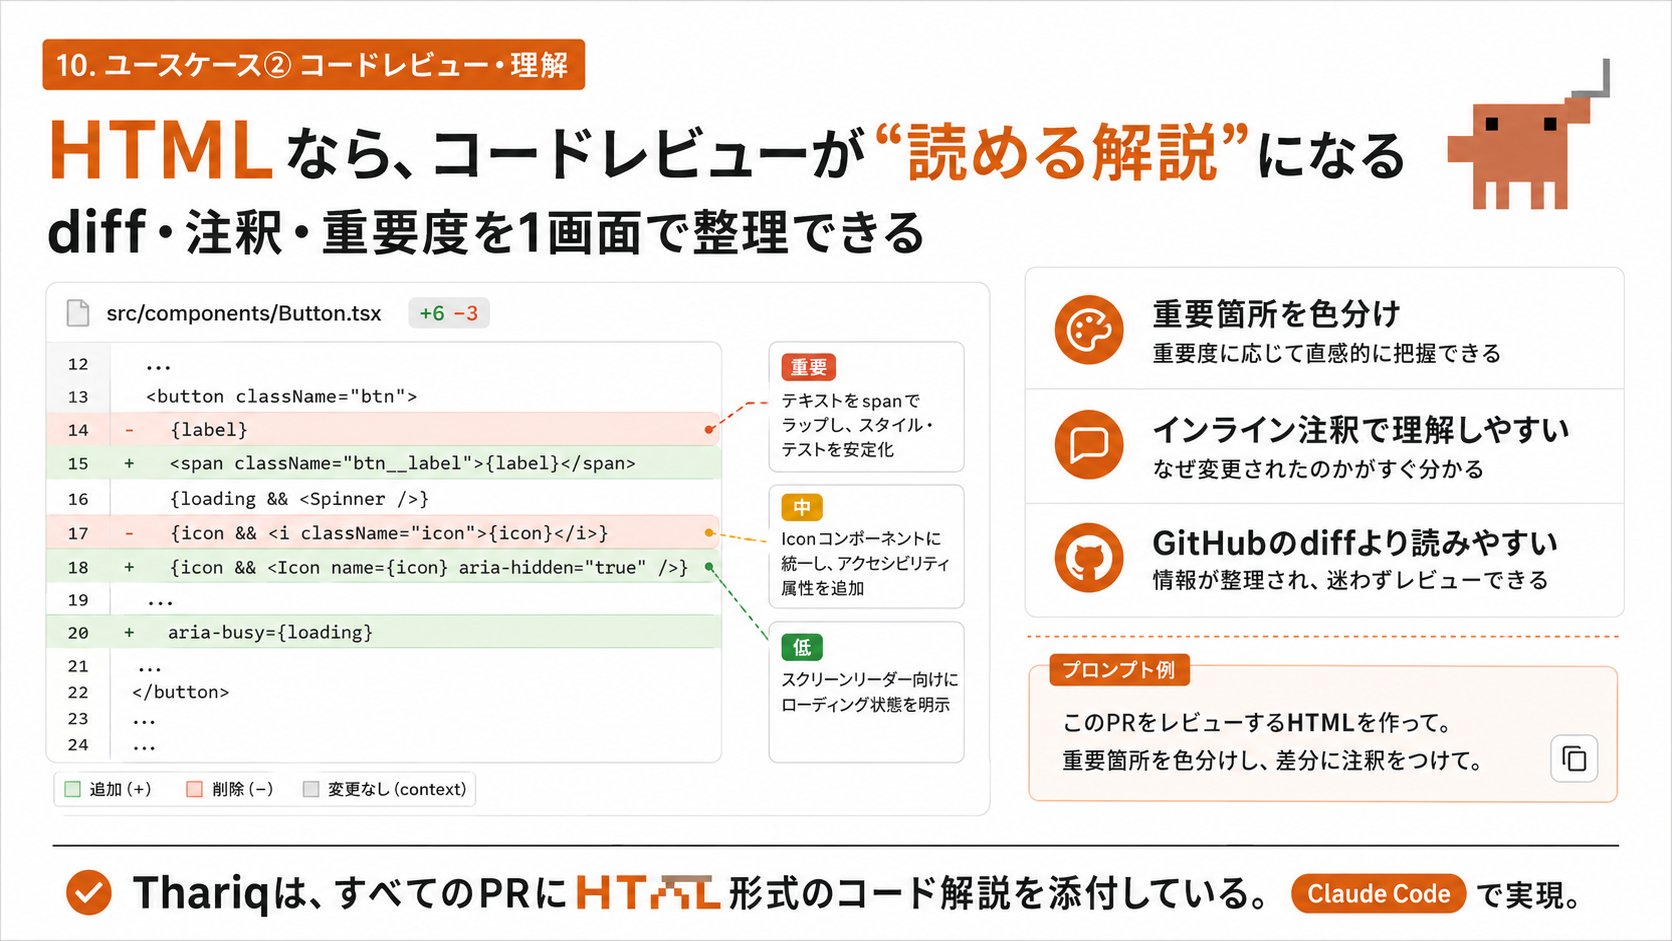Viewport: 1672px width, 941px height.
Task: Click the red 削除 (−) legend swatch
Action: (x=195, y=789)
